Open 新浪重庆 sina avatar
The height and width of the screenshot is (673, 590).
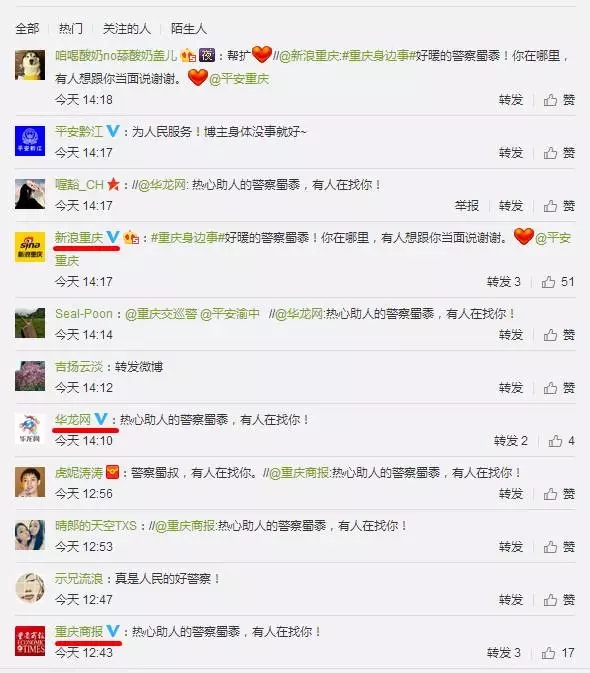click(30, 247)
